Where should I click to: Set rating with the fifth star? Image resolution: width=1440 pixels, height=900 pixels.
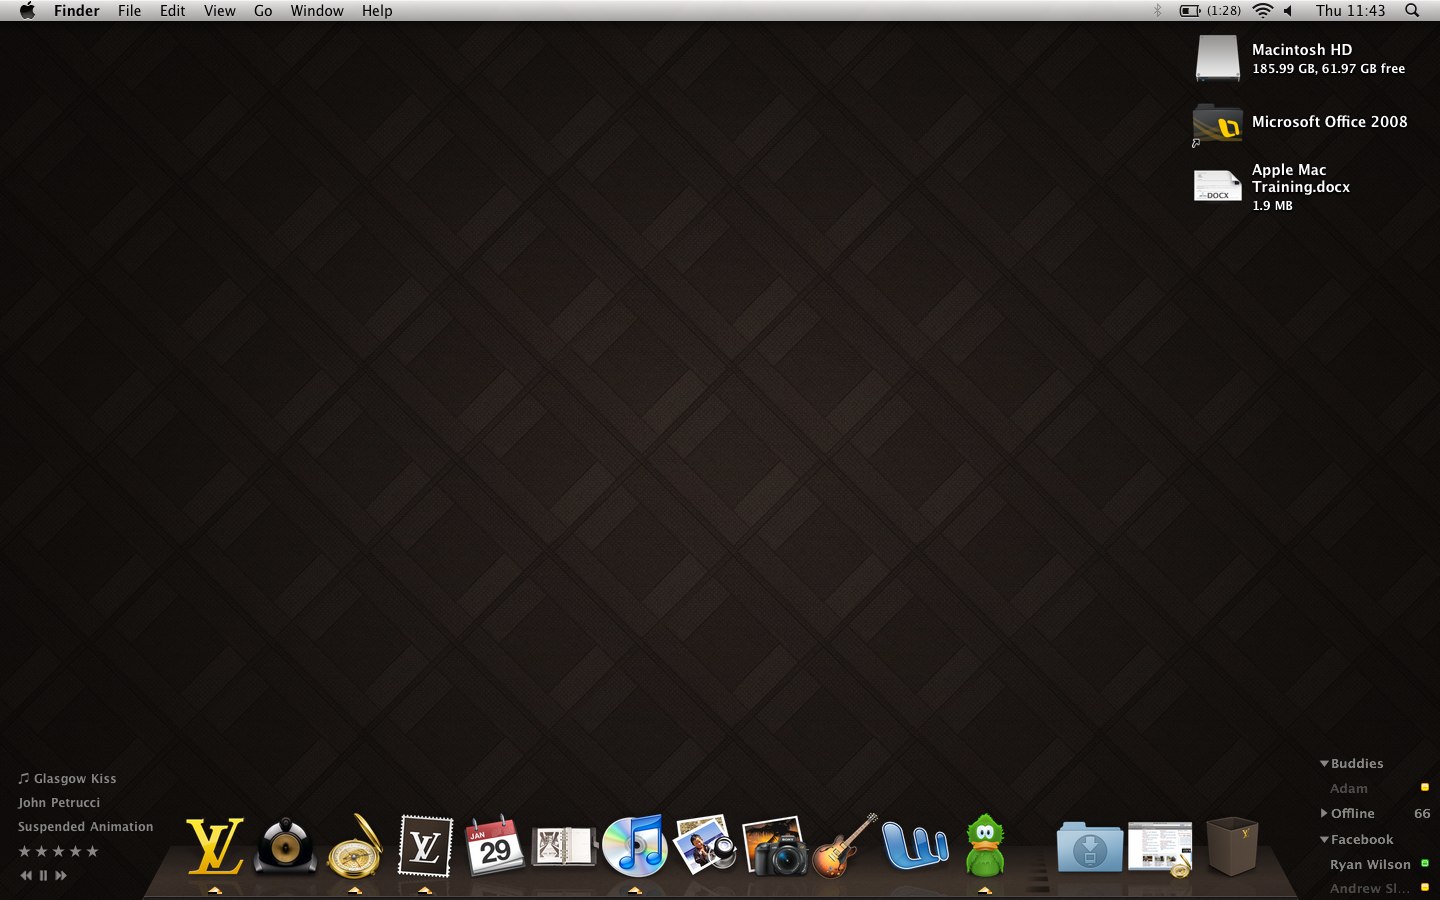(92, 851)
